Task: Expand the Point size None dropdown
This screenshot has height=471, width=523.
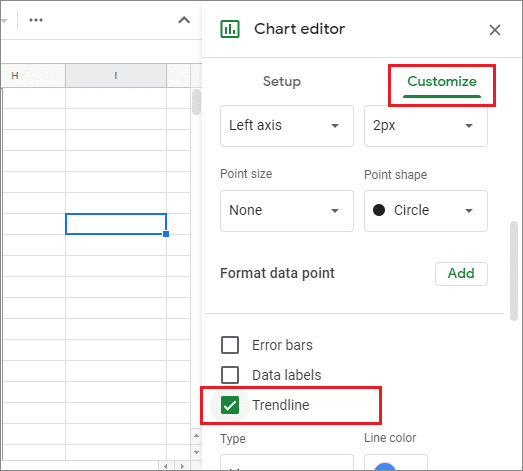Action: (287, 211)
